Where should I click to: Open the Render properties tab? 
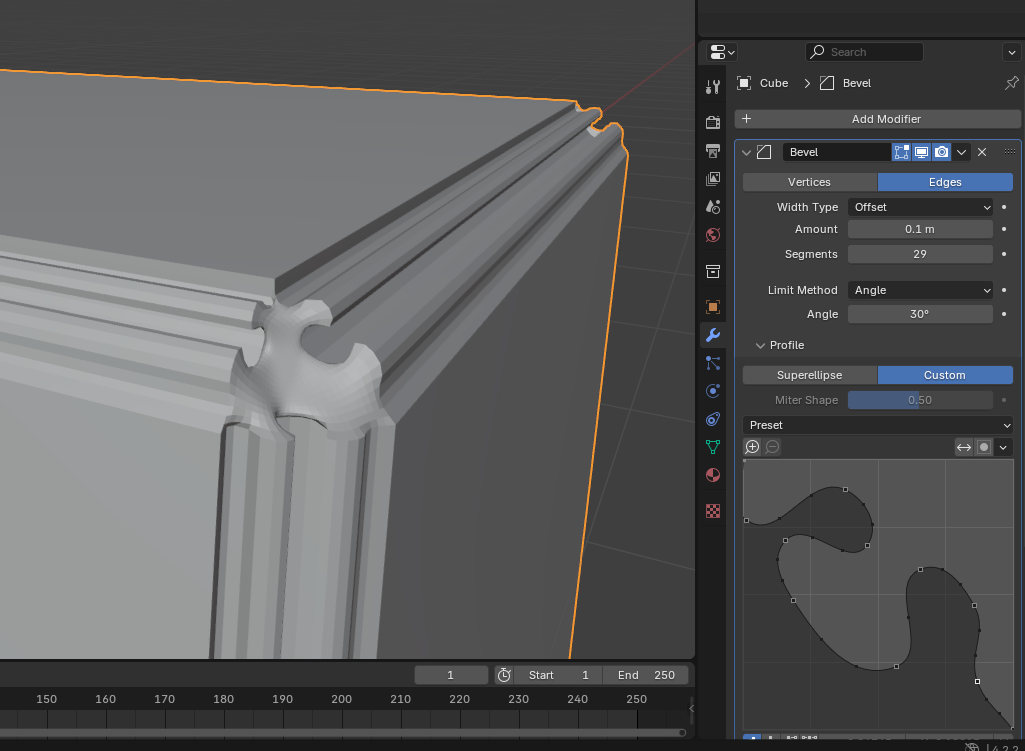pyautogui.click(x=713, y=123)
